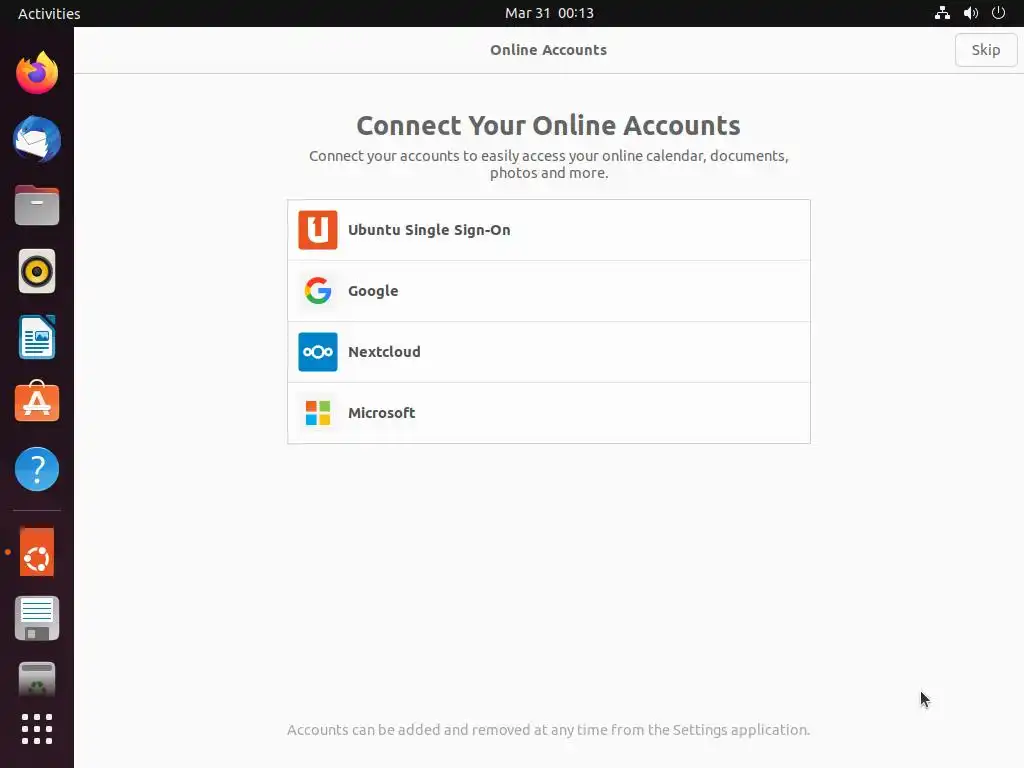
Task: Open the volume status indicator
Action: click(x=970, y=13)
